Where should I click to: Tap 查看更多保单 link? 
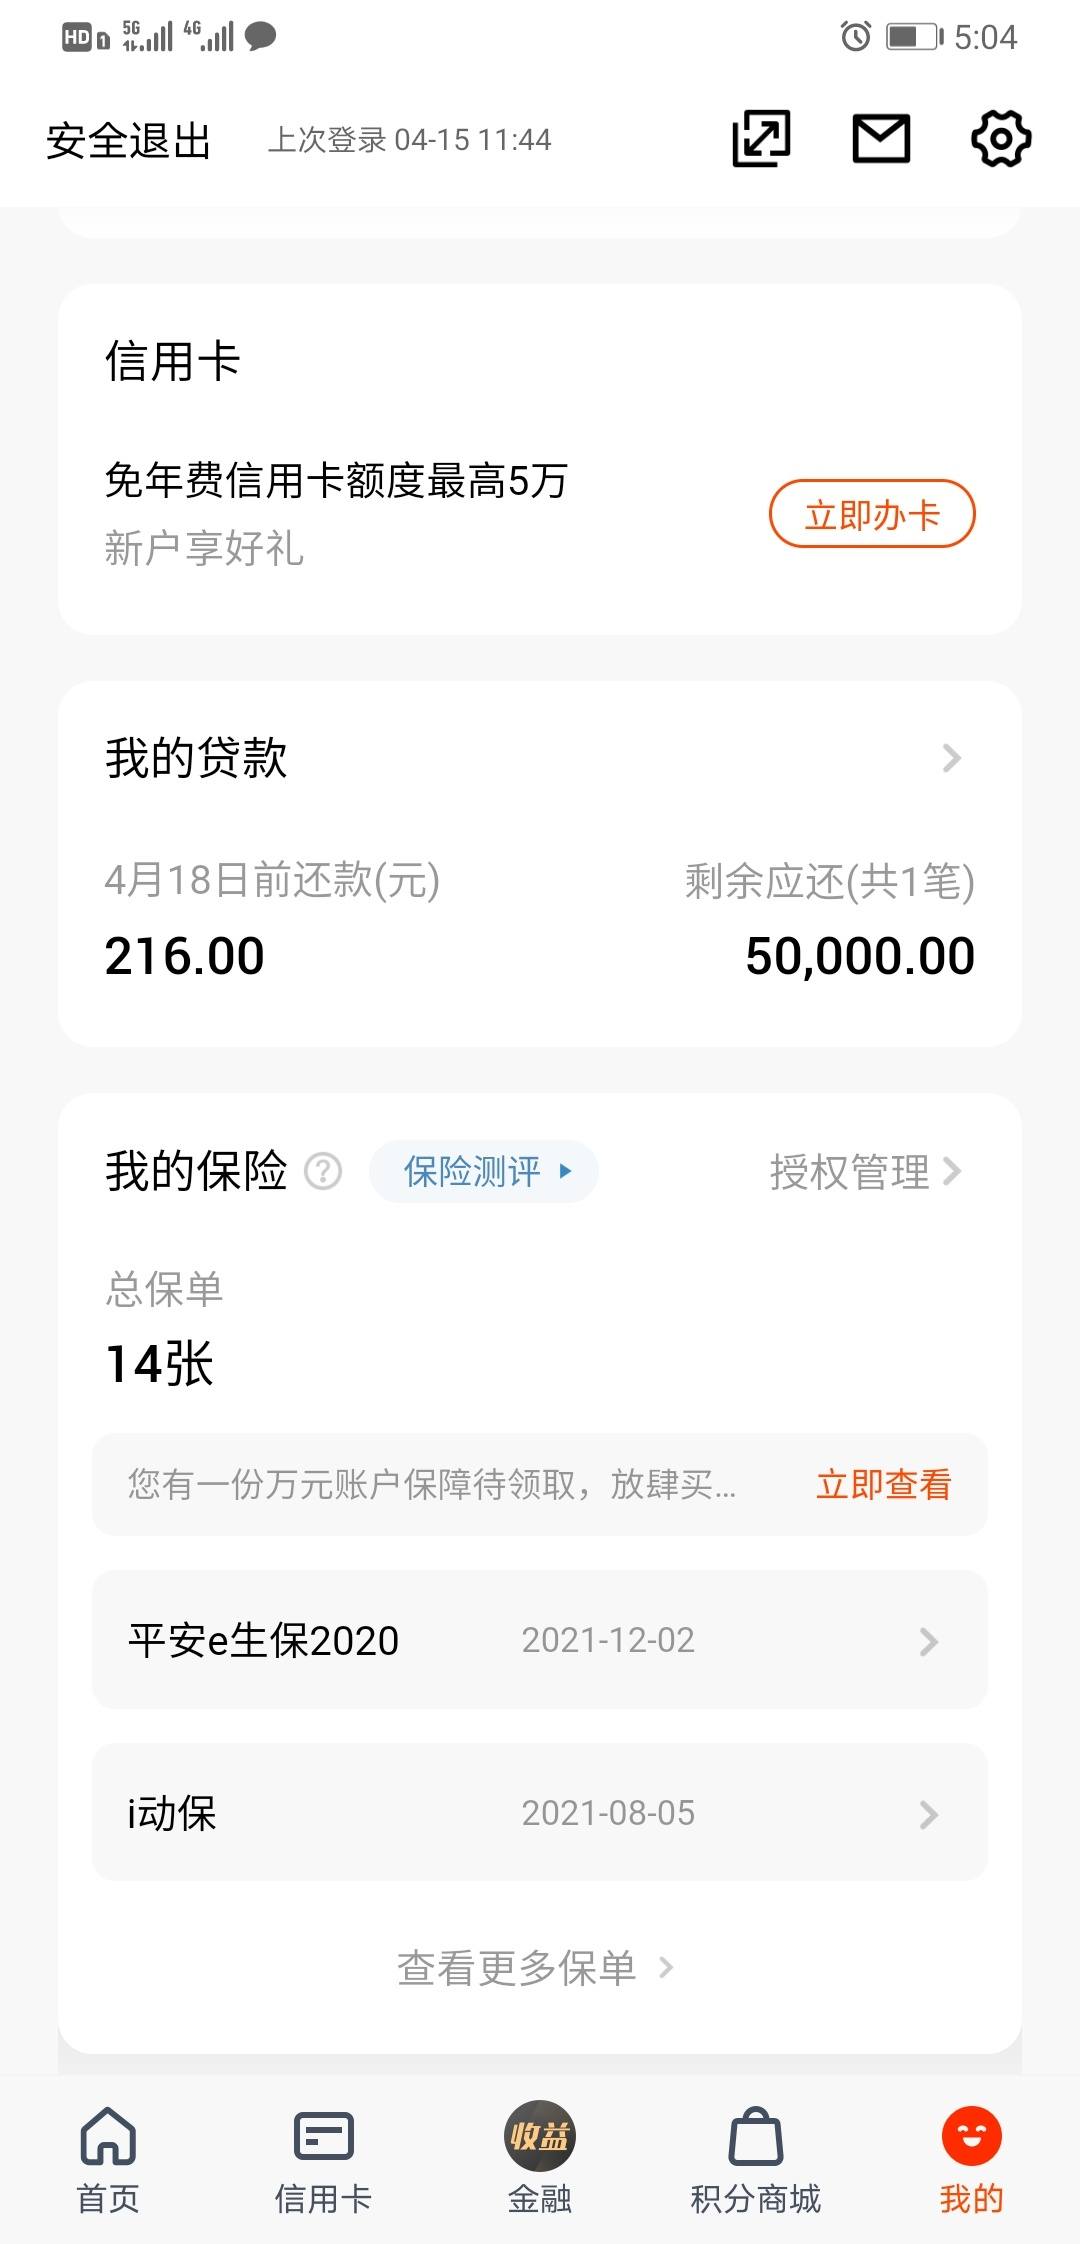pos(536,1968)
